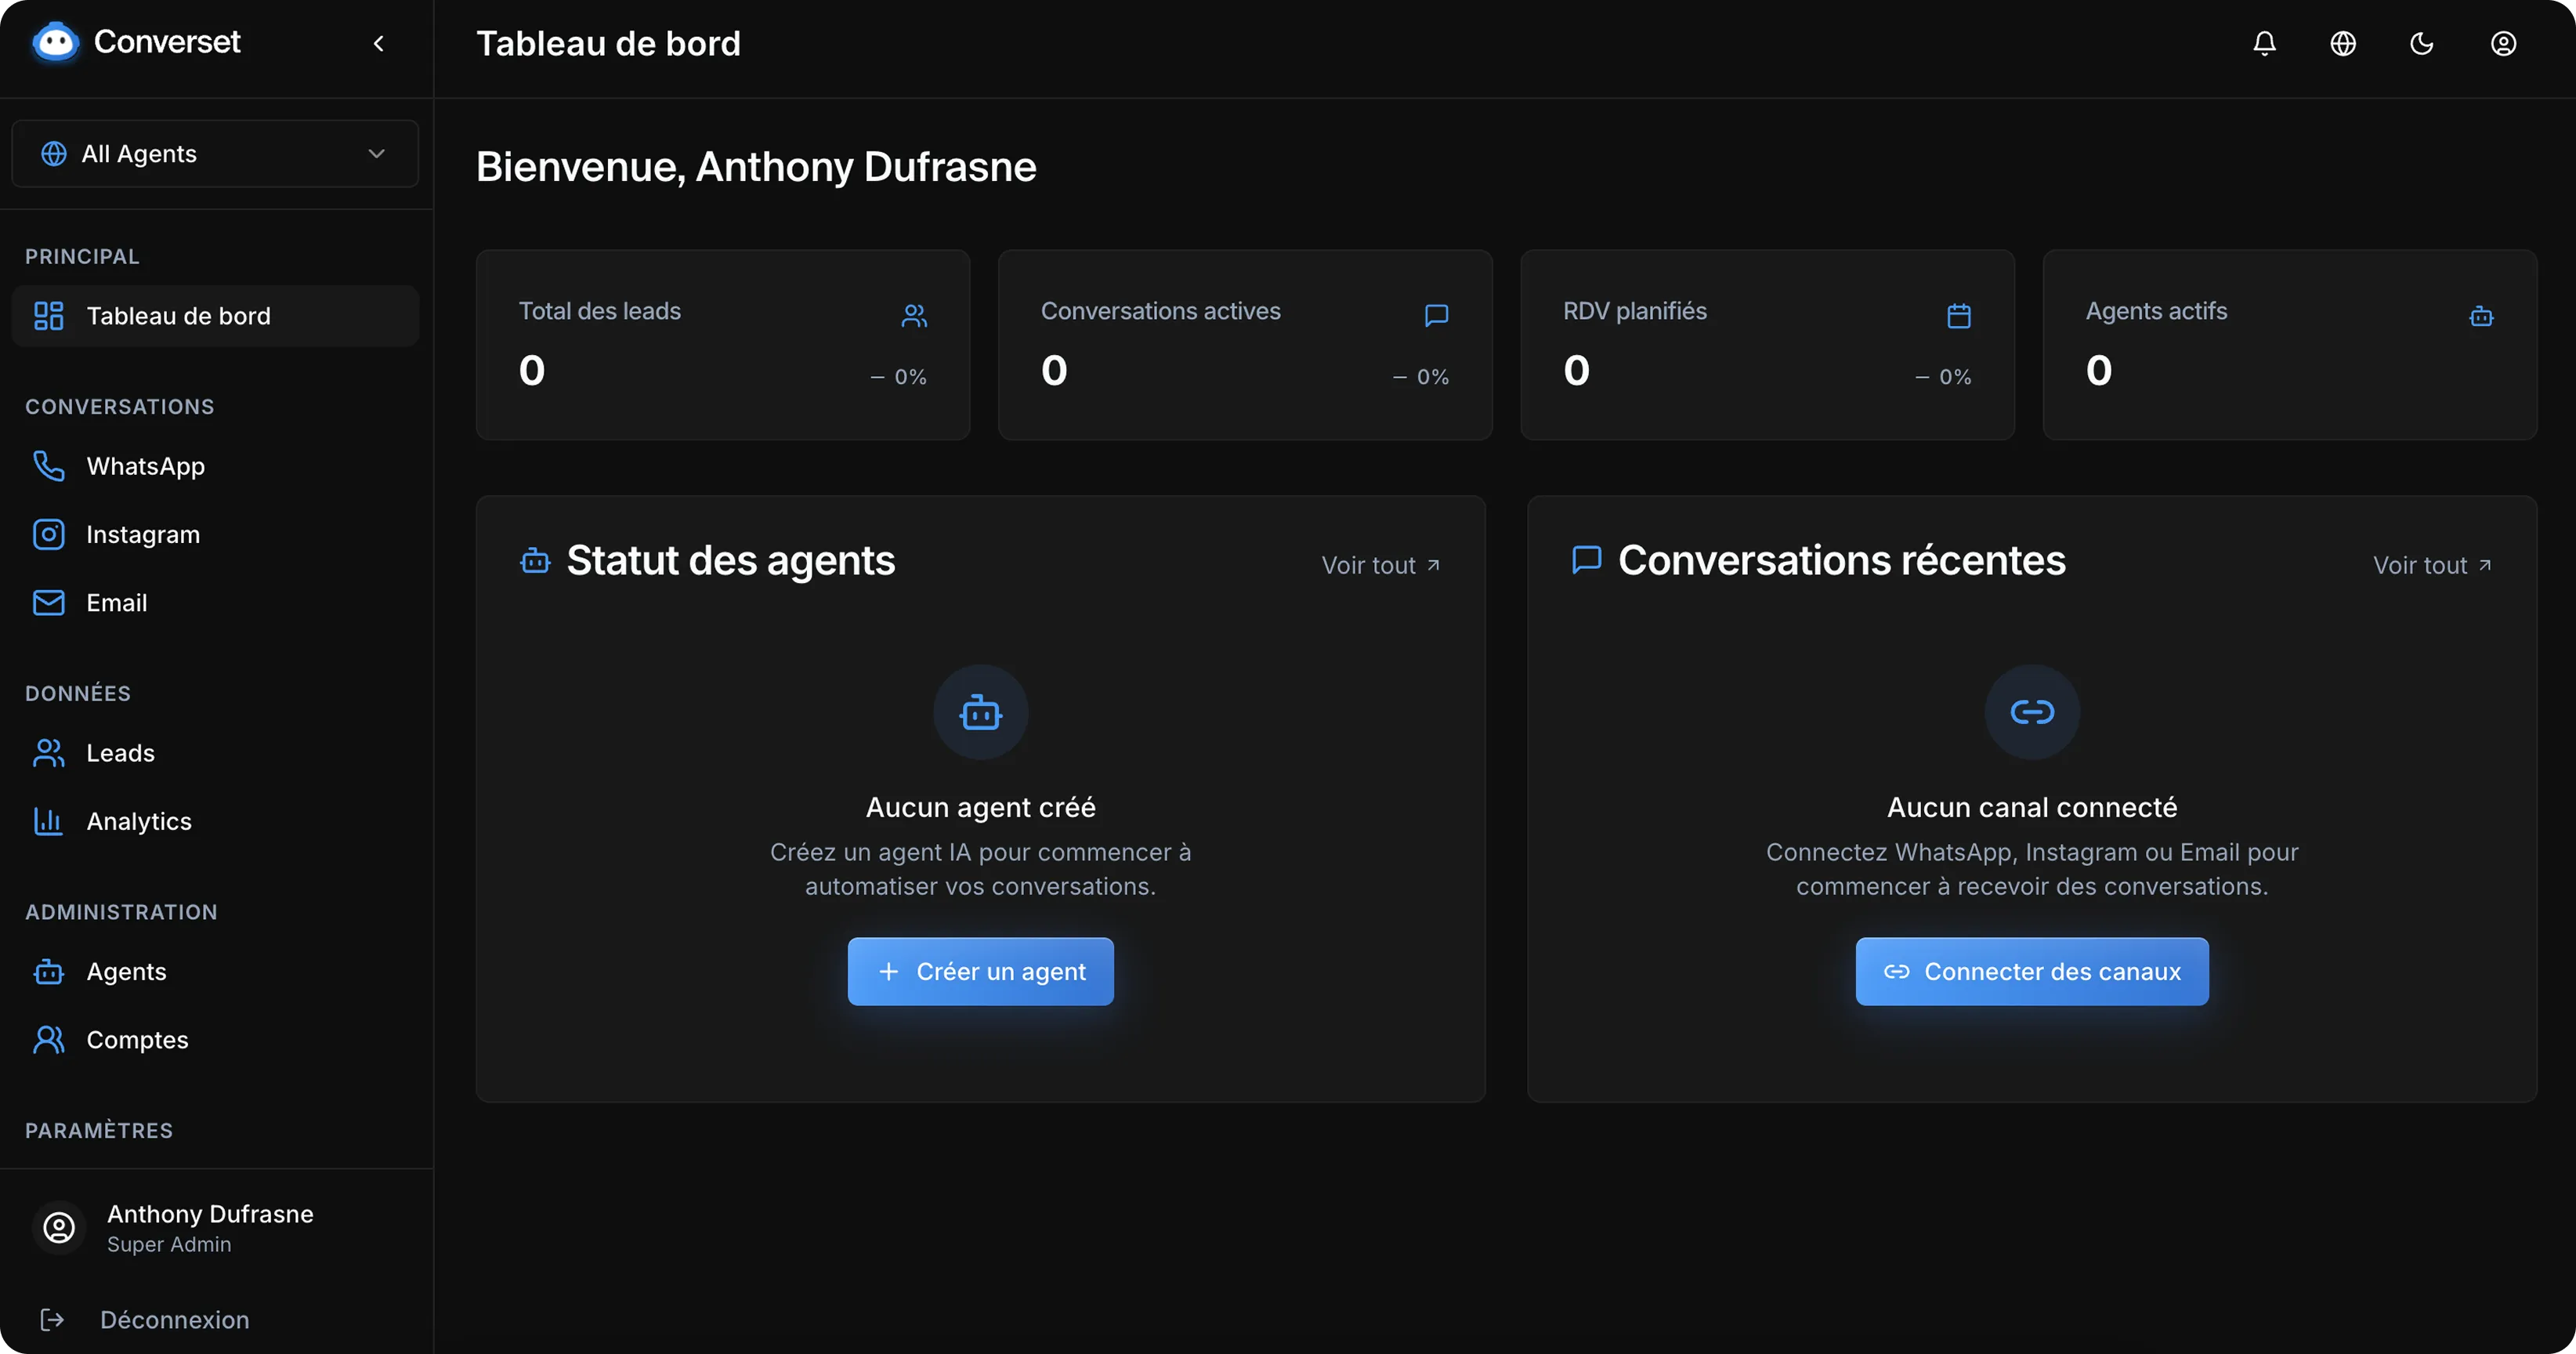Open the notifications bell icon
This screenshot has width=2576, height=1354.
pos(2264,43)
